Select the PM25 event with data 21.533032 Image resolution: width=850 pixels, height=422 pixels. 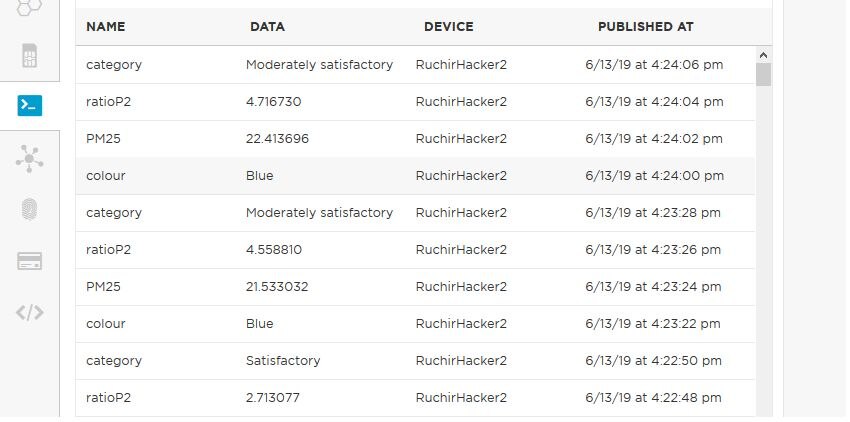pyautogui.click(x=415, y=287)
